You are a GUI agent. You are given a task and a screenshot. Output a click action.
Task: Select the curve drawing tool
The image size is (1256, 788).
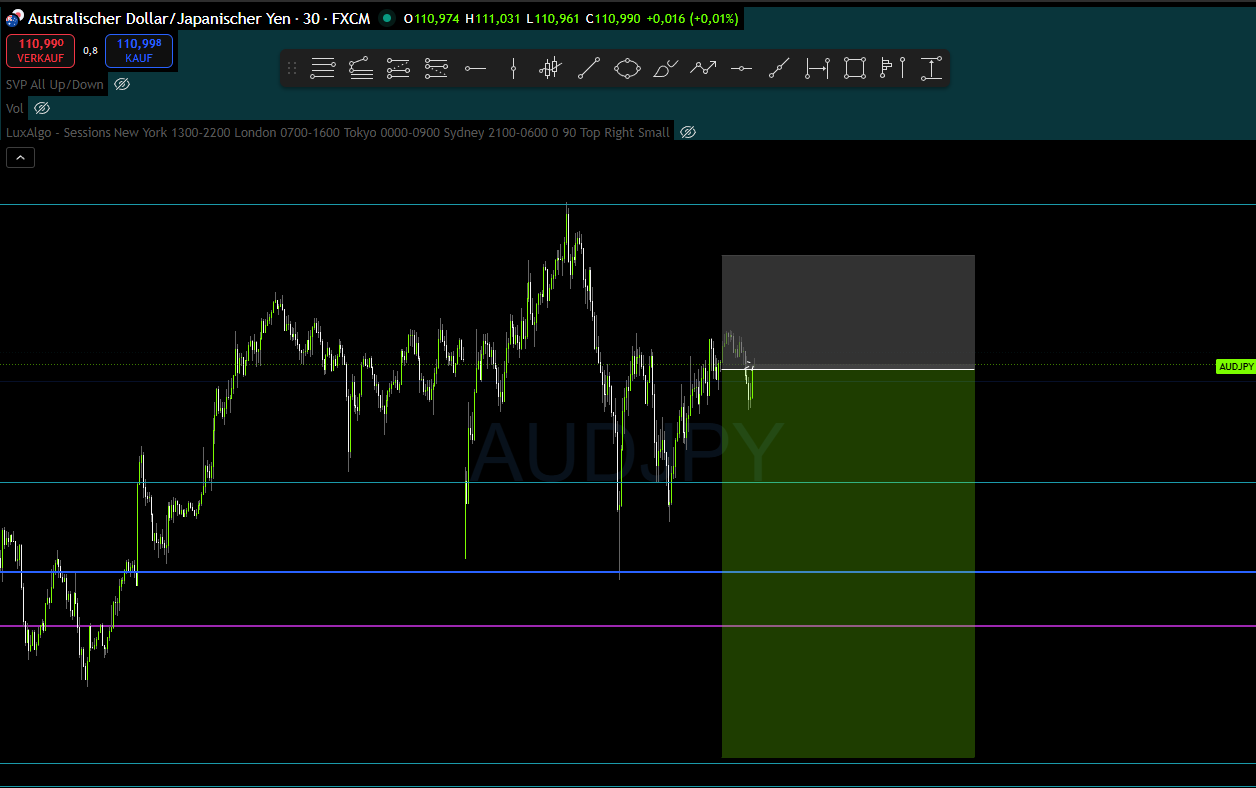tap(665, 68)
